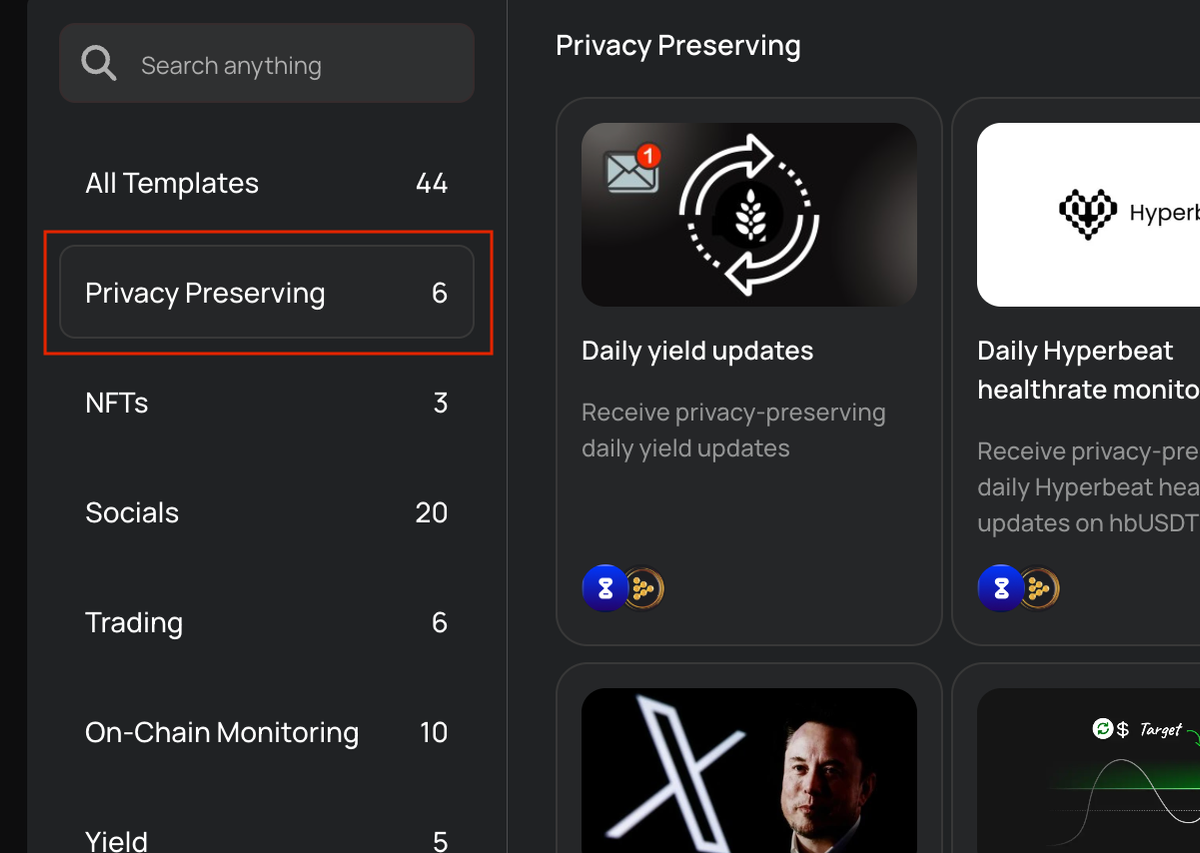This screenshot has height=853, width=1200.
Task: Click the circular arrows wheat icon
Action: 749,215
